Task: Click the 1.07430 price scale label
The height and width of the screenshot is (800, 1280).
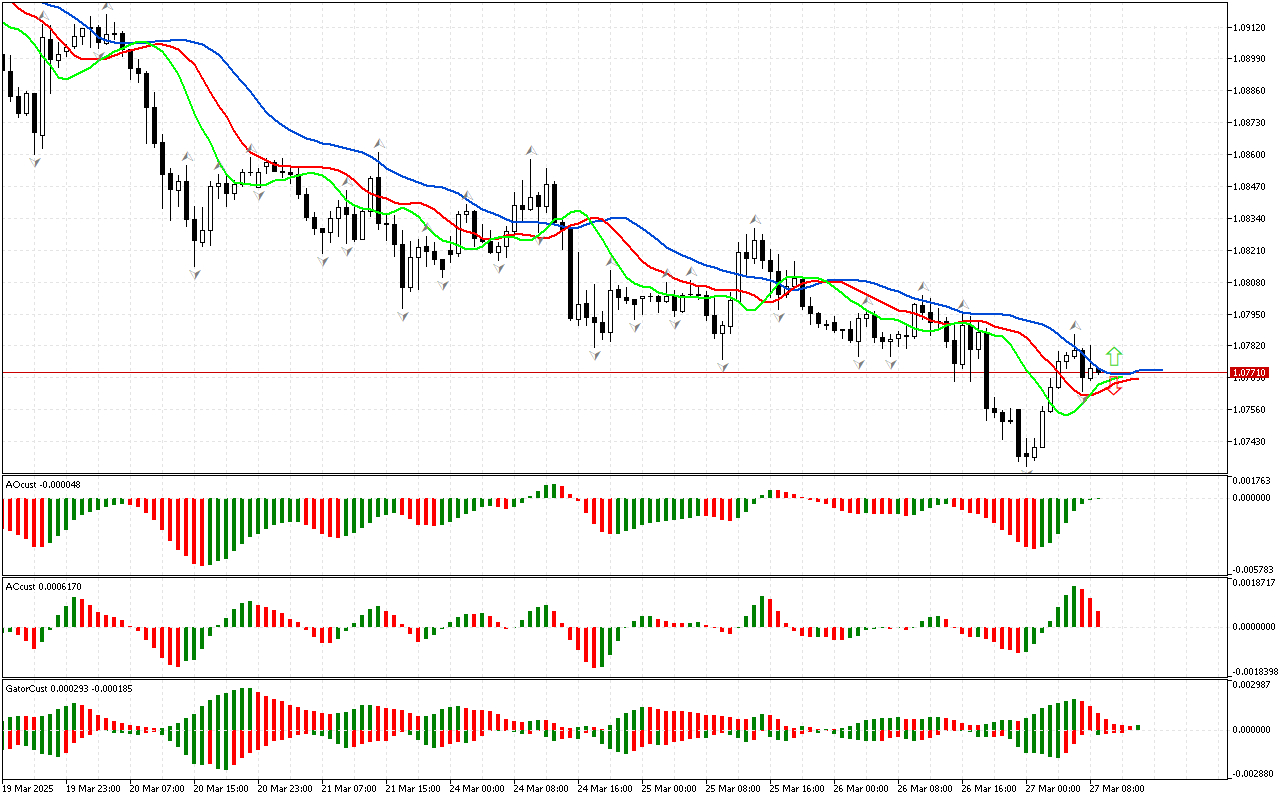Action: tap(1252, 442)
